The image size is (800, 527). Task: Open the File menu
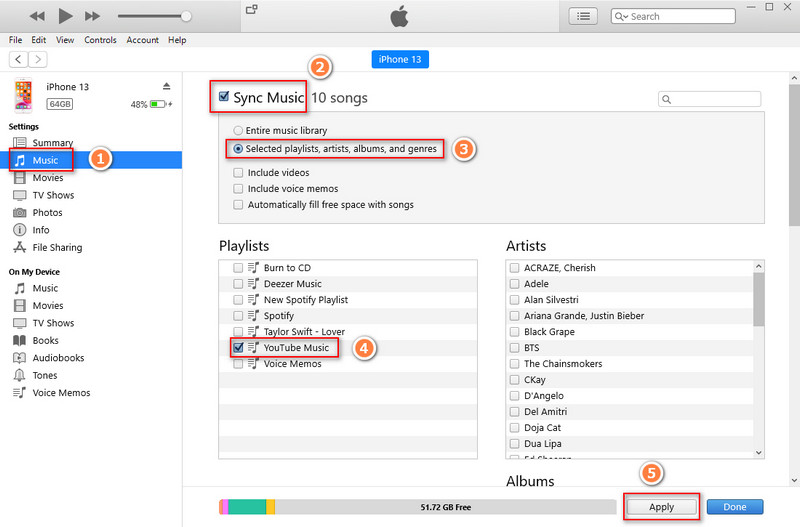coord(15,40)
